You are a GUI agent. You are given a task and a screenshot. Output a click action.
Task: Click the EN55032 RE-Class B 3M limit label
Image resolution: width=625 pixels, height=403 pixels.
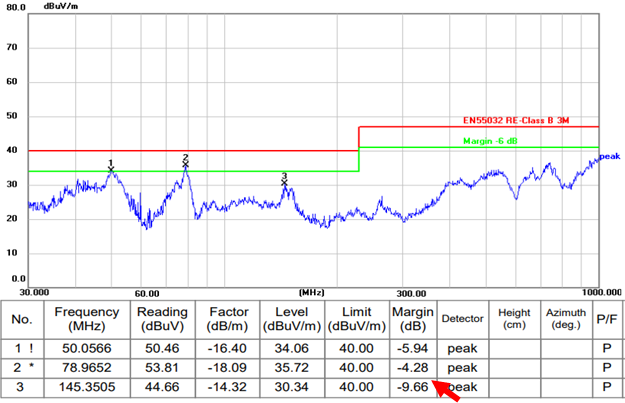coord(516,120)
